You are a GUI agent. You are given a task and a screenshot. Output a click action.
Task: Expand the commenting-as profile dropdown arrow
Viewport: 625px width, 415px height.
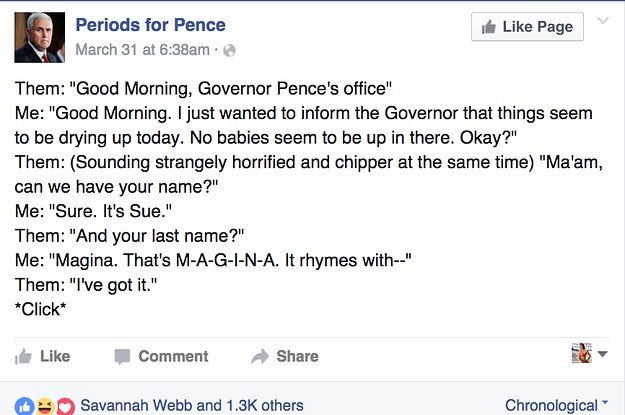click(x=602, y=354)
